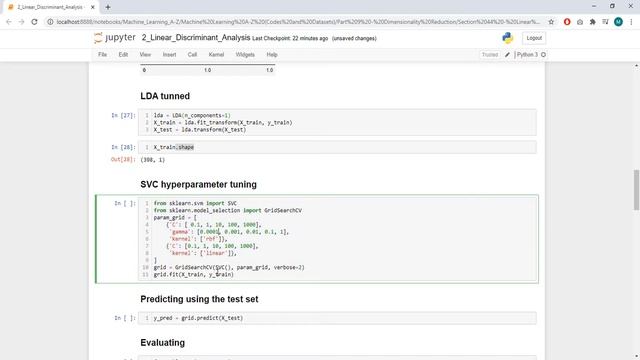Click the Evaluating heading
This screenshot has width=640, height=360.
[x=162, y=343]
